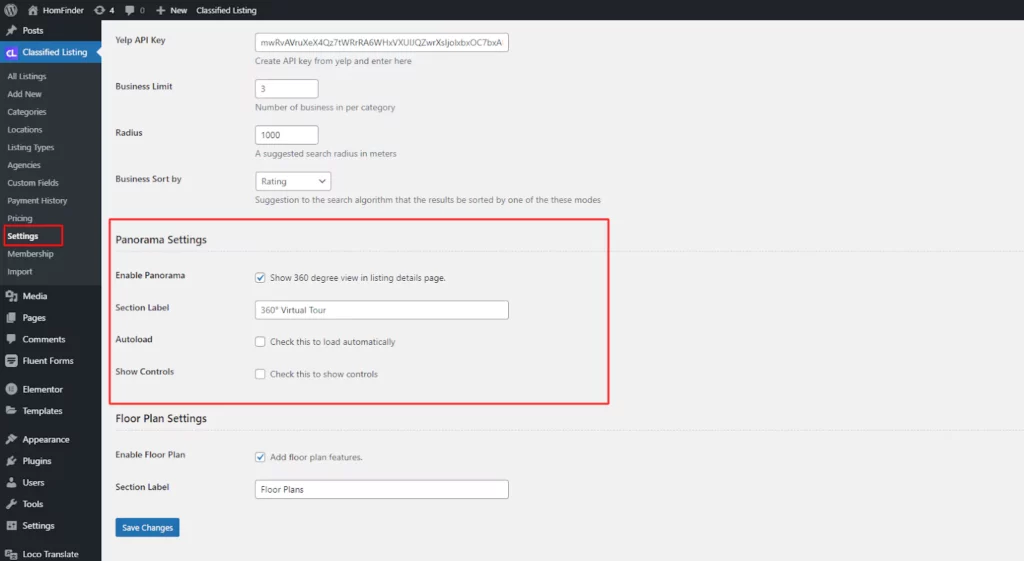Viewport: 1024px width, 561px height.
Task: Open Pricing submenu item
Action: [x=20, y=218]
